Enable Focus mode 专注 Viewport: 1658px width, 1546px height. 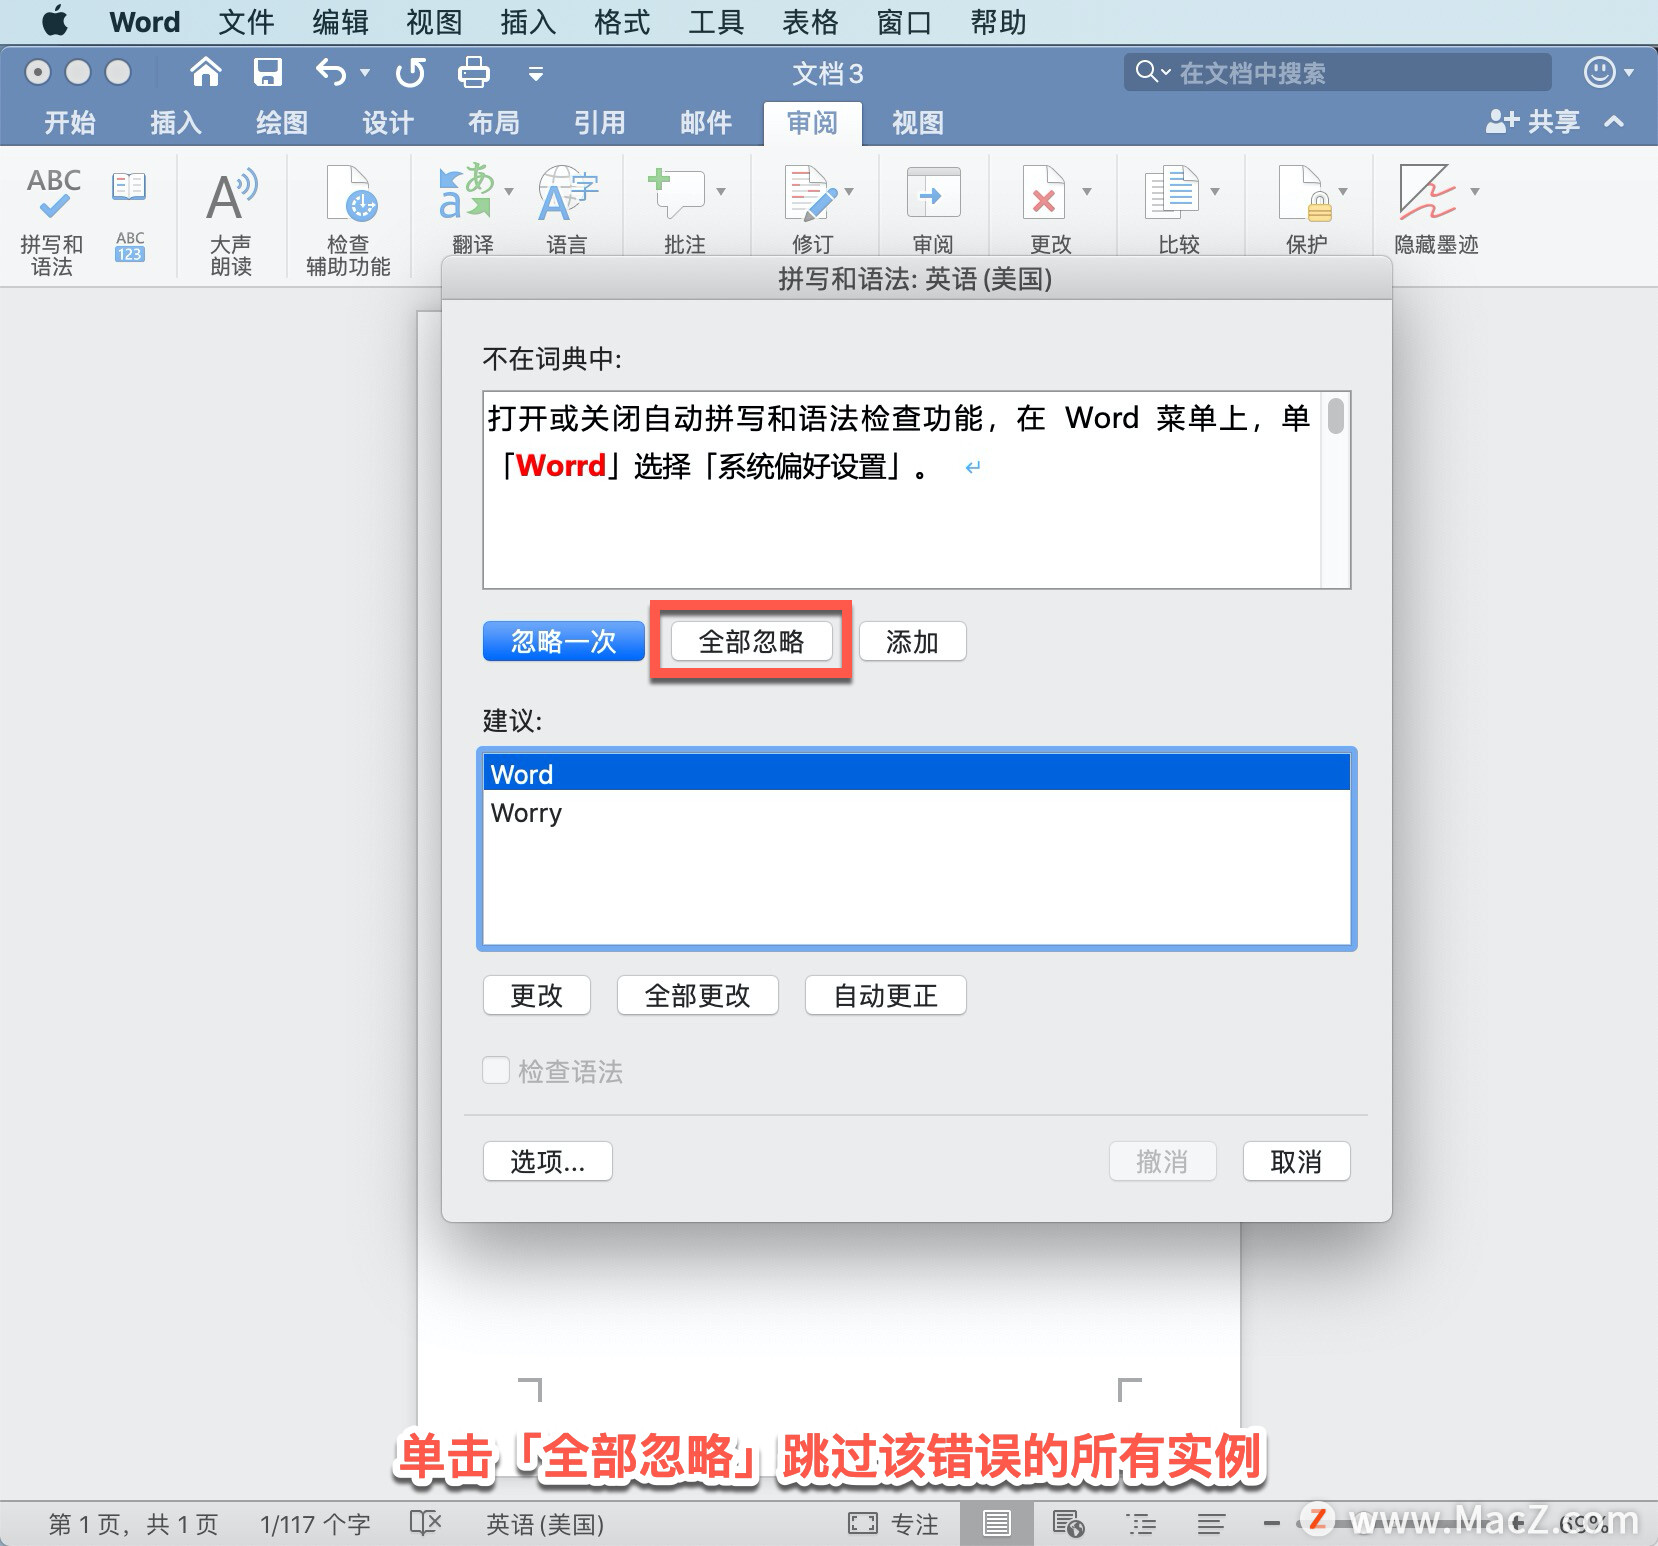tap(893, 1523)
